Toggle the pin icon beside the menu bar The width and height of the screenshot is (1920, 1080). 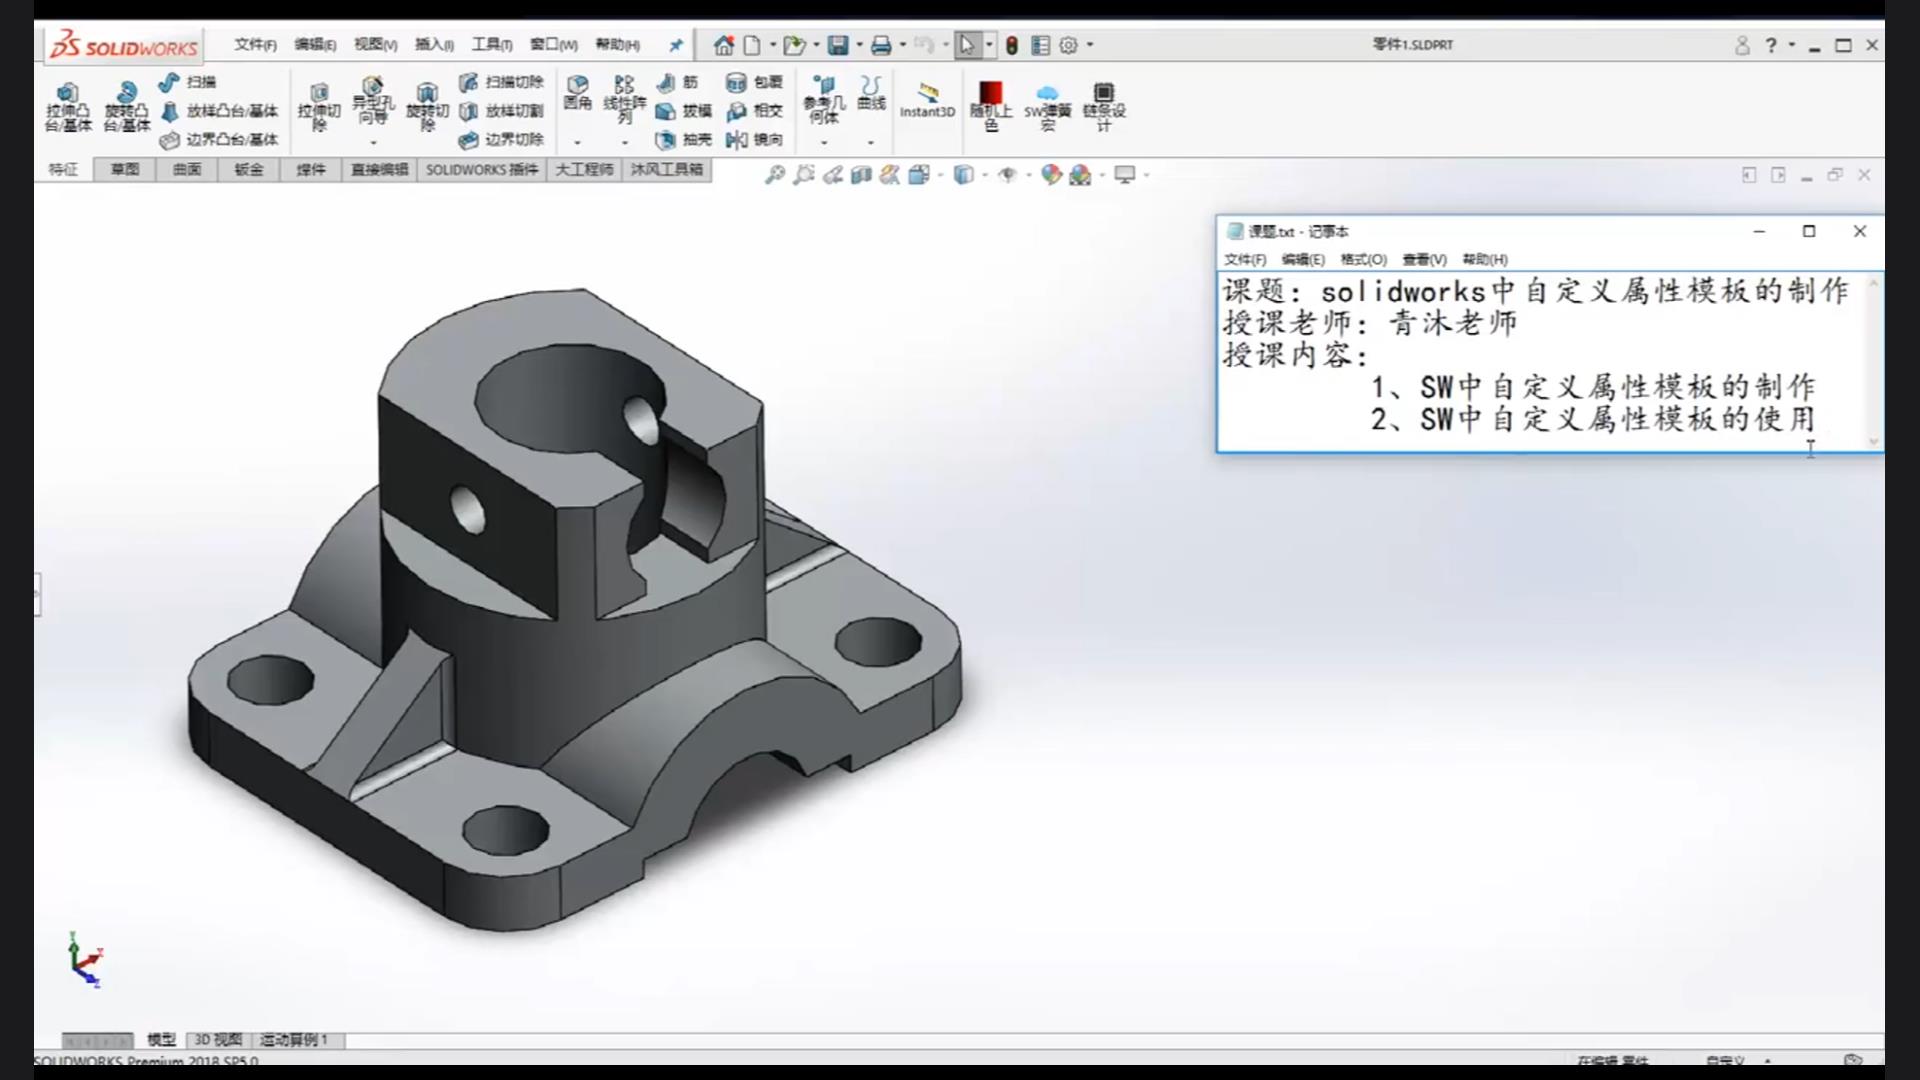(x=677, y=45)
